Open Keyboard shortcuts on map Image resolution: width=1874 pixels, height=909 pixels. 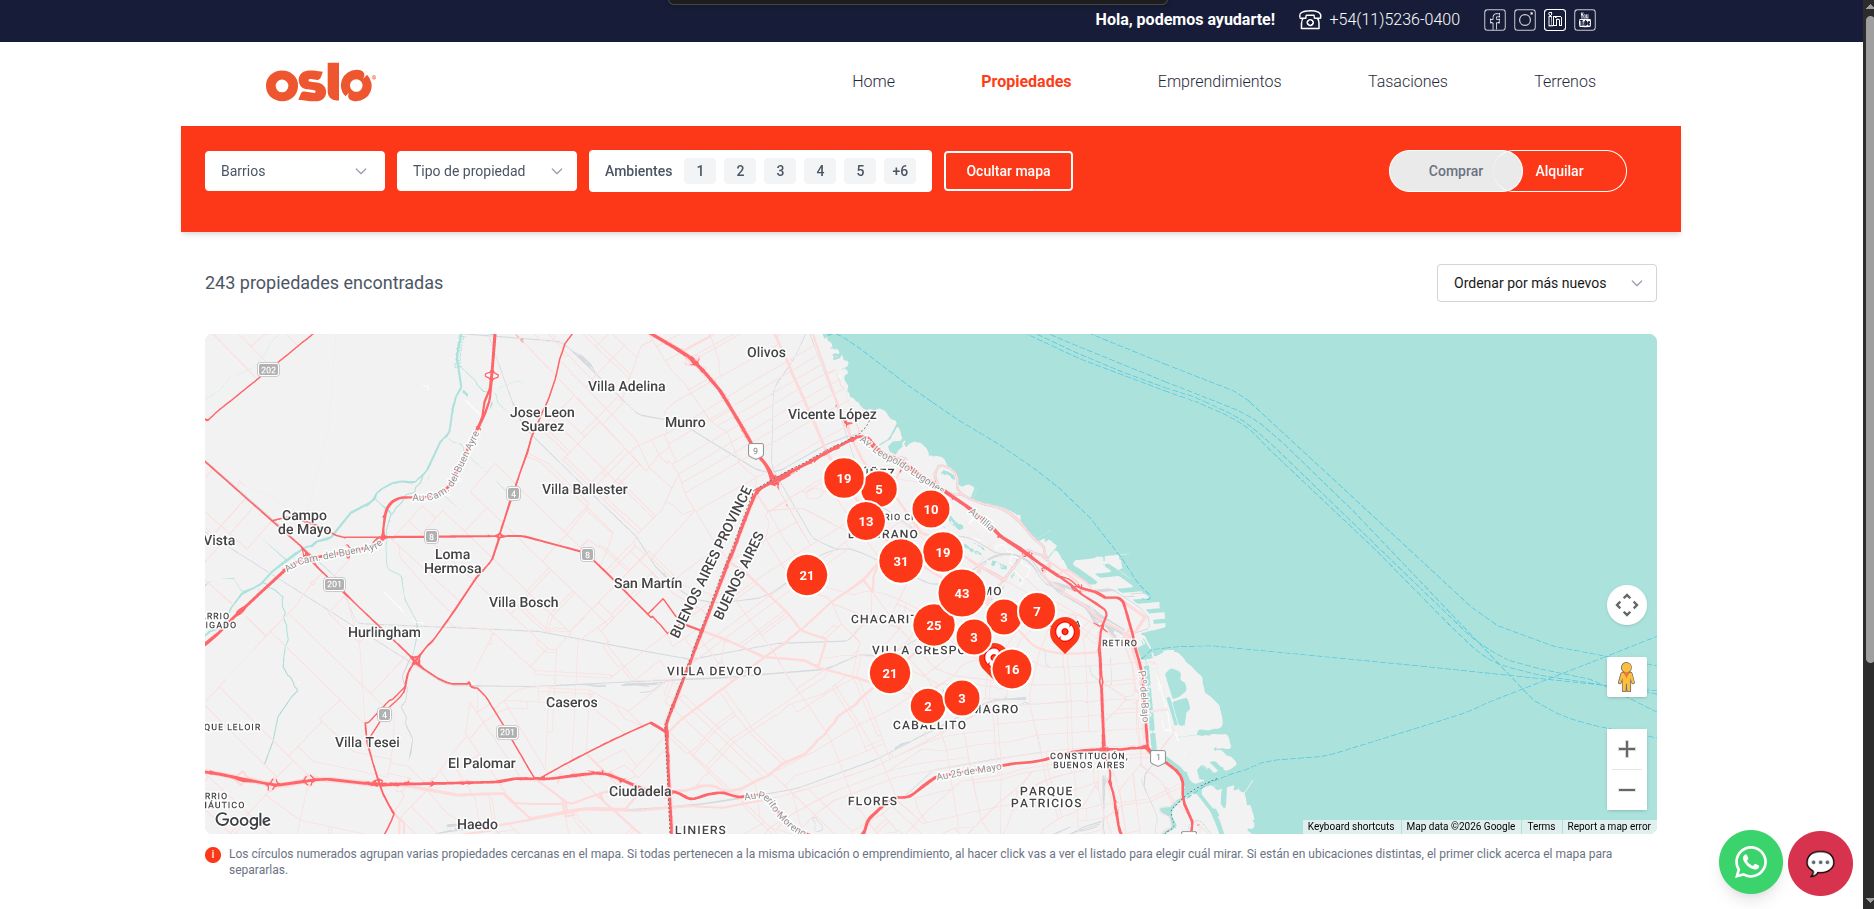coord(1351,827)
